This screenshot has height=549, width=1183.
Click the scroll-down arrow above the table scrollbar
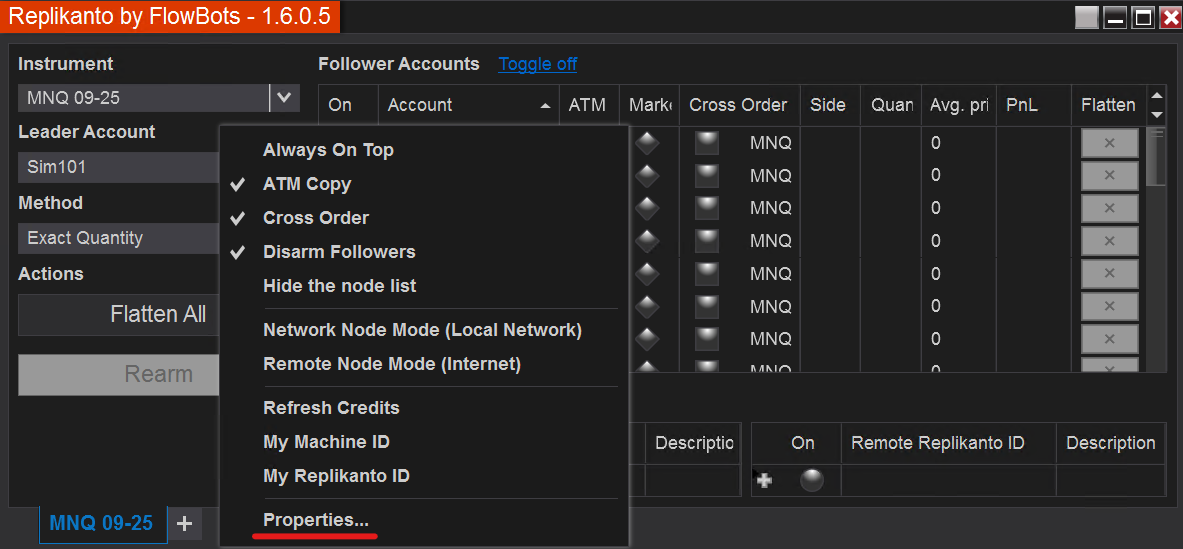1157,114
